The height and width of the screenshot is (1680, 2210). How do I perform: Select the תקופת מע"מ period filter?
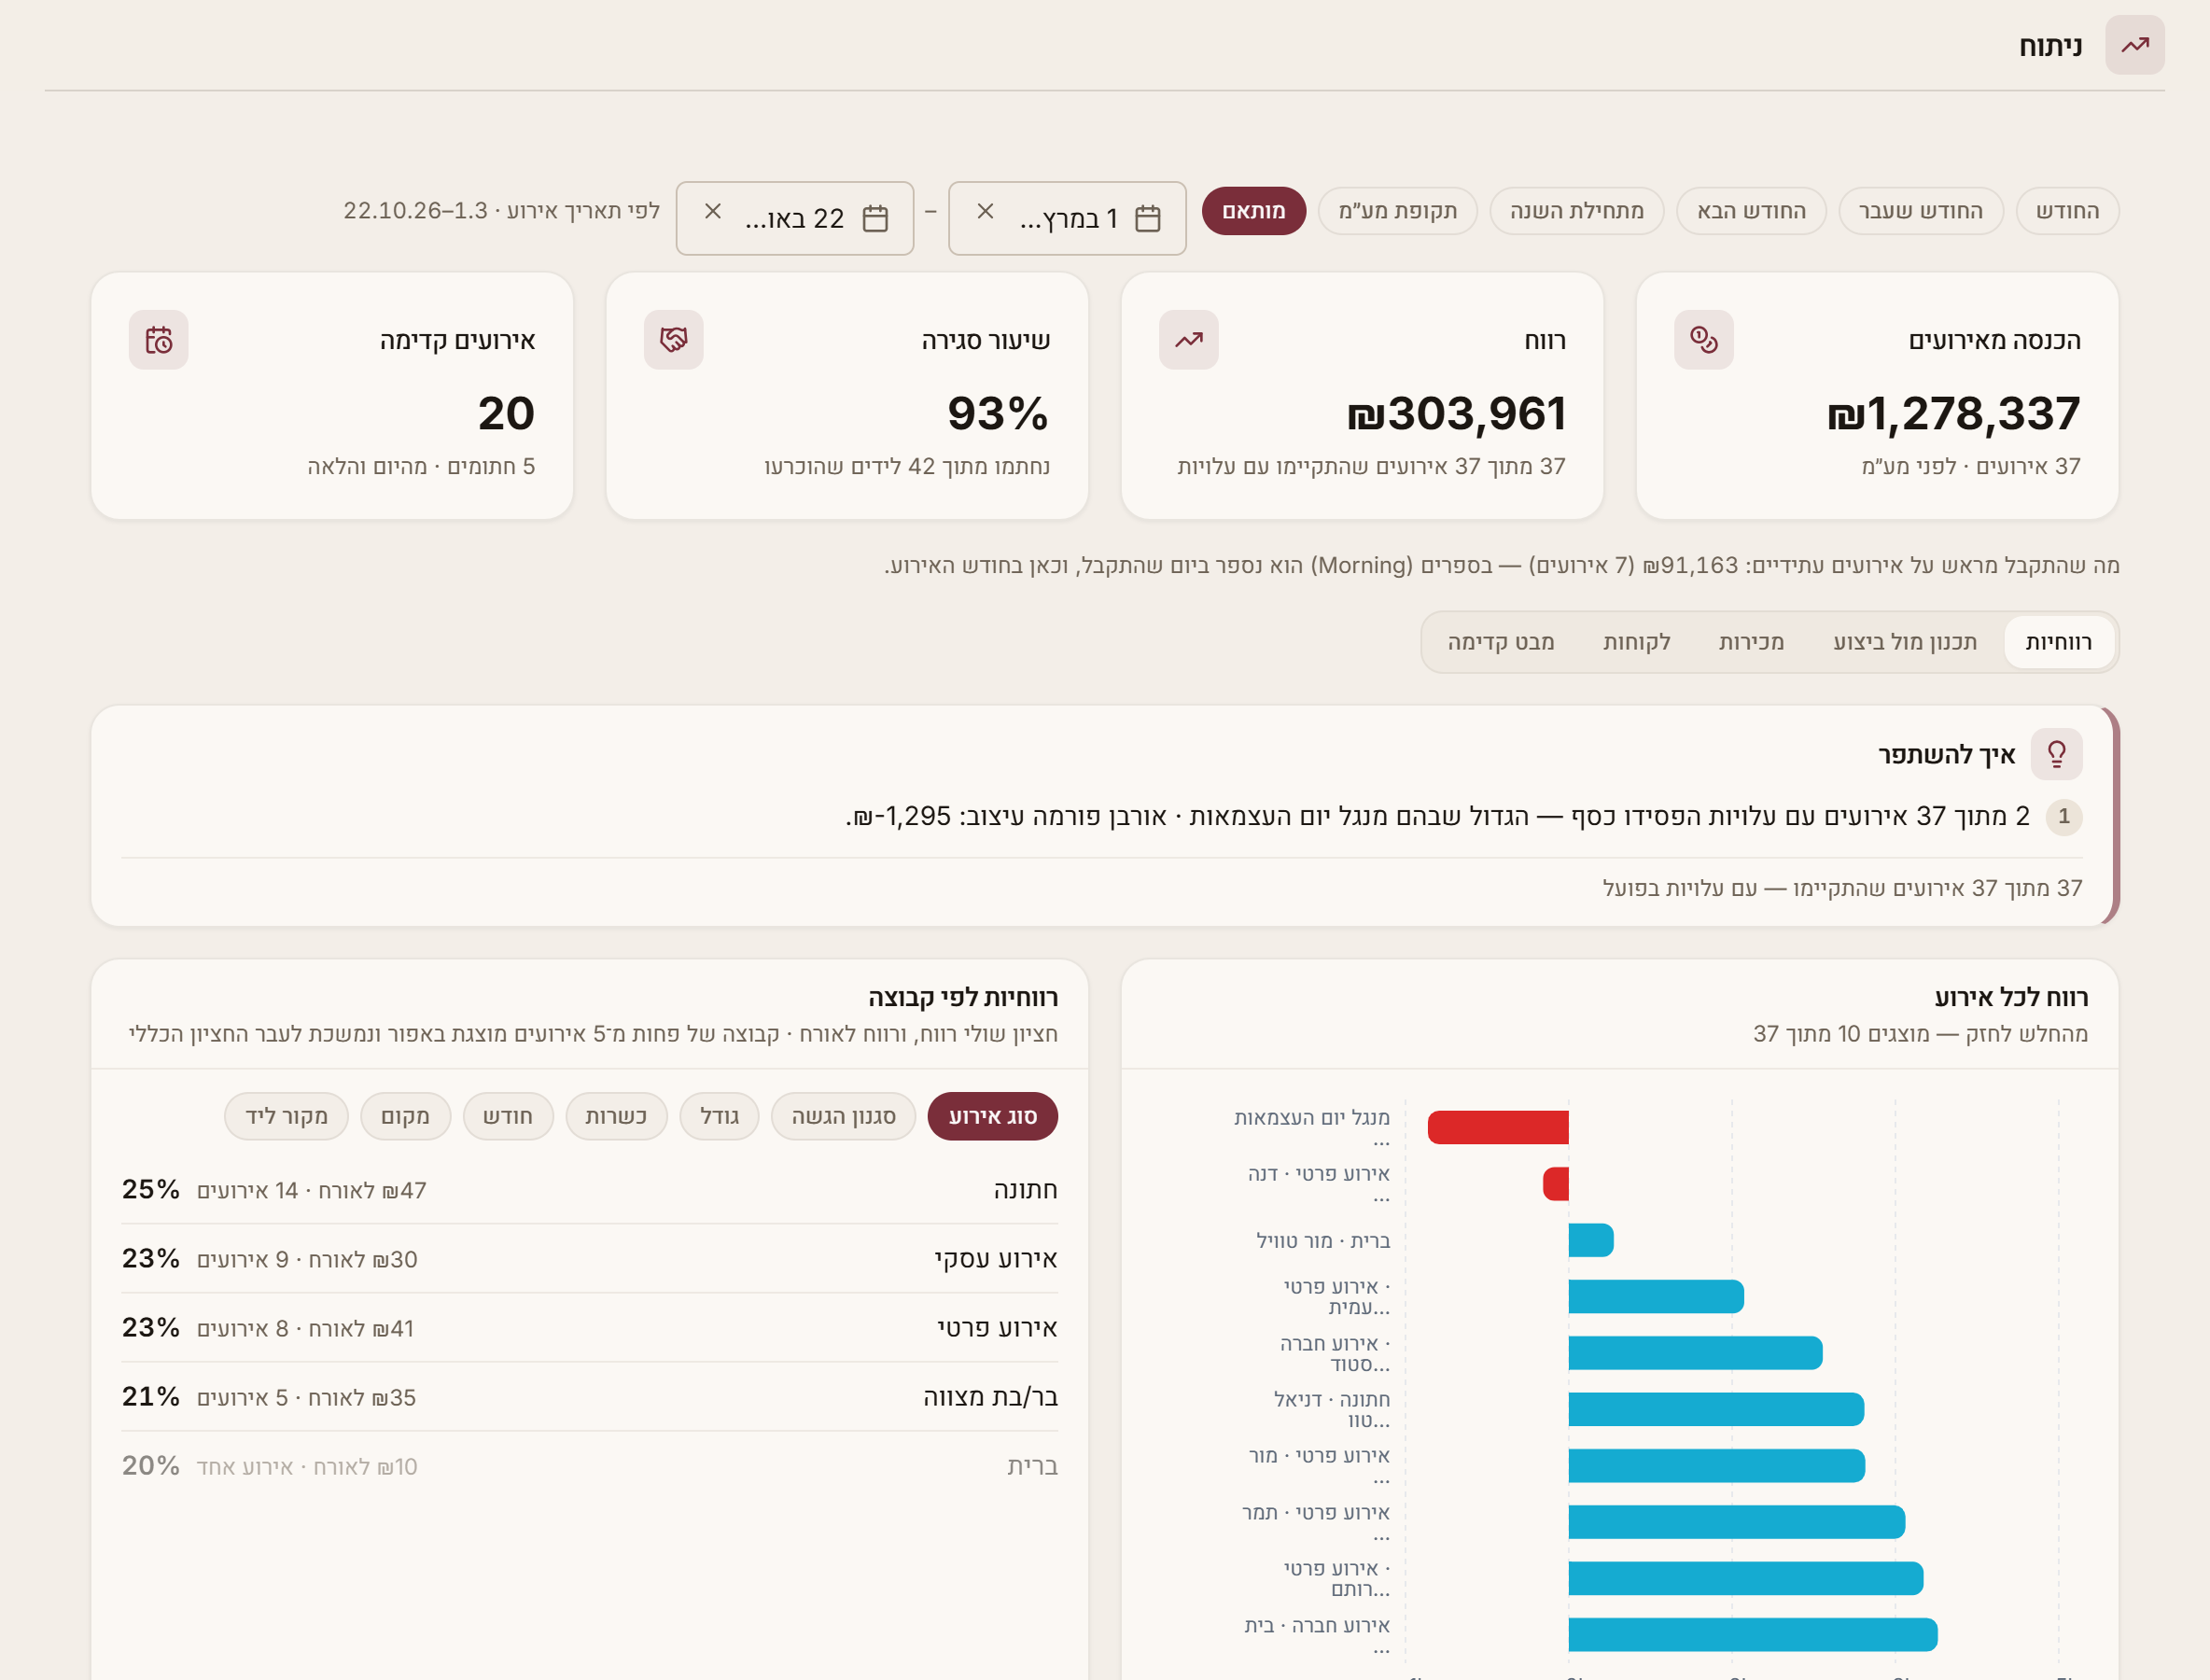1397,211
